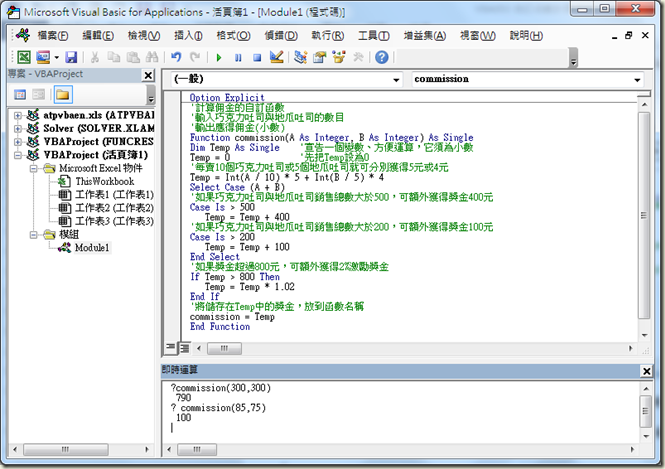Select 工作表1 in project tree
665x469 pixels.
click(114, 195)
